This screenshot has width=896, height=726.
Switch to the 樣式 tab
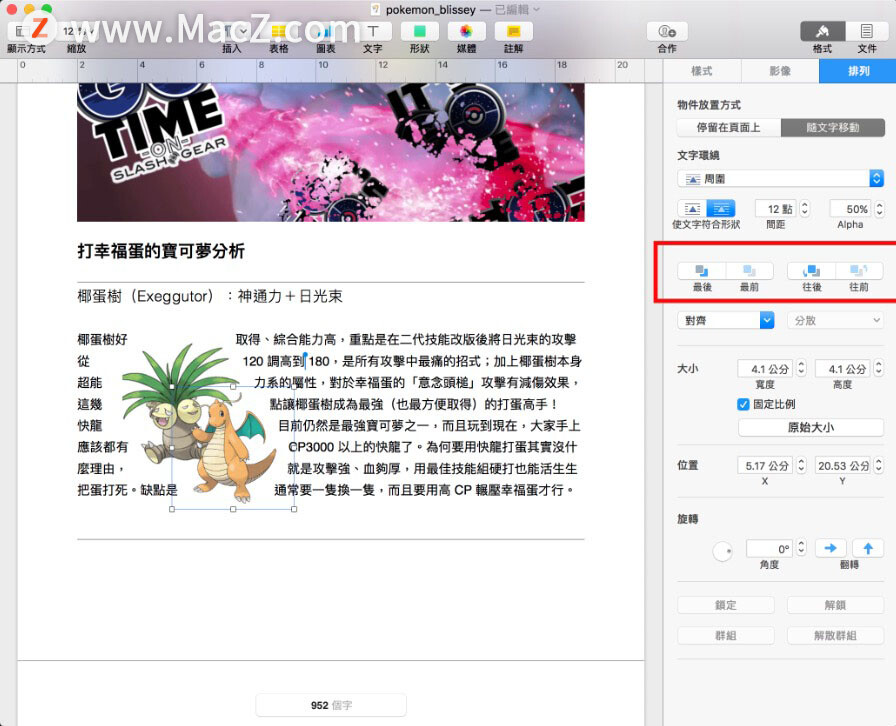click(702, 71)
